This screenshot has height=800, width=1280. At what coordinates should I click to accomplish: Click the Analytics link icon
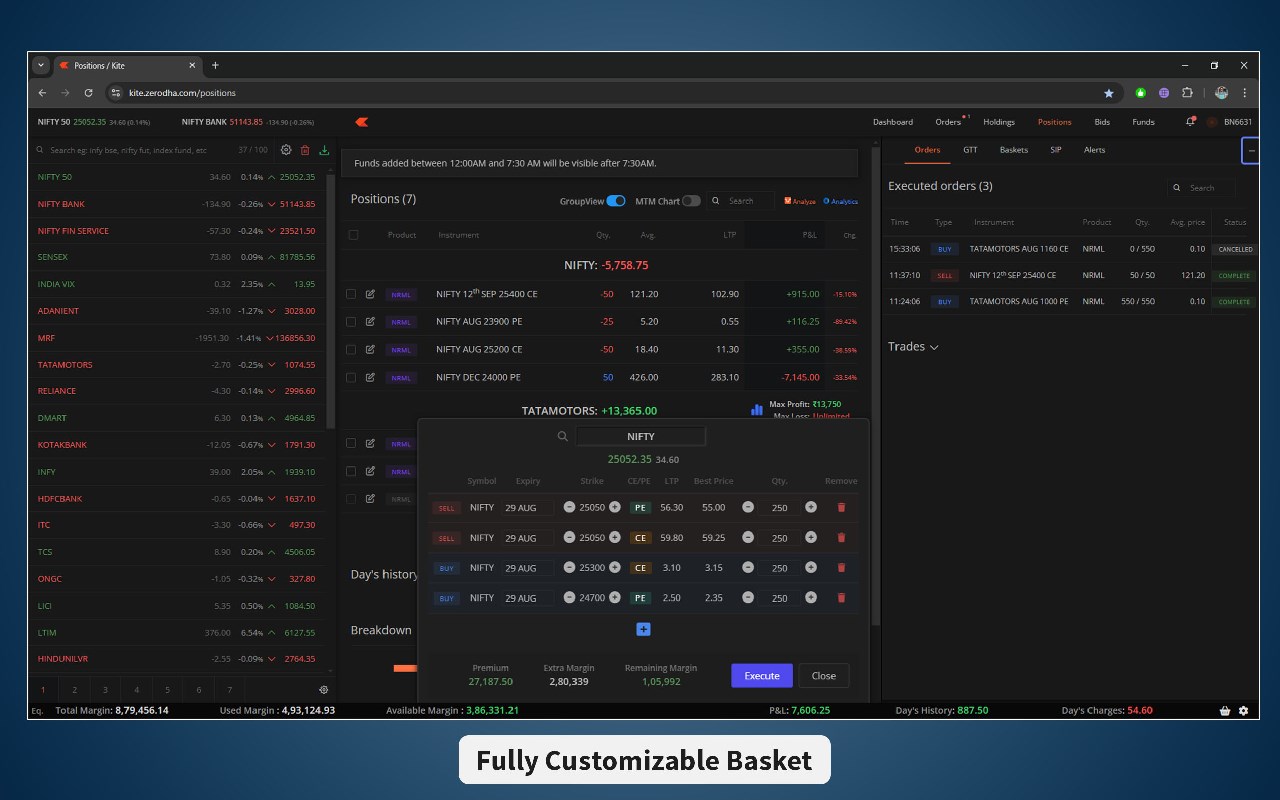pyautogui.click(x=841, y=201)
